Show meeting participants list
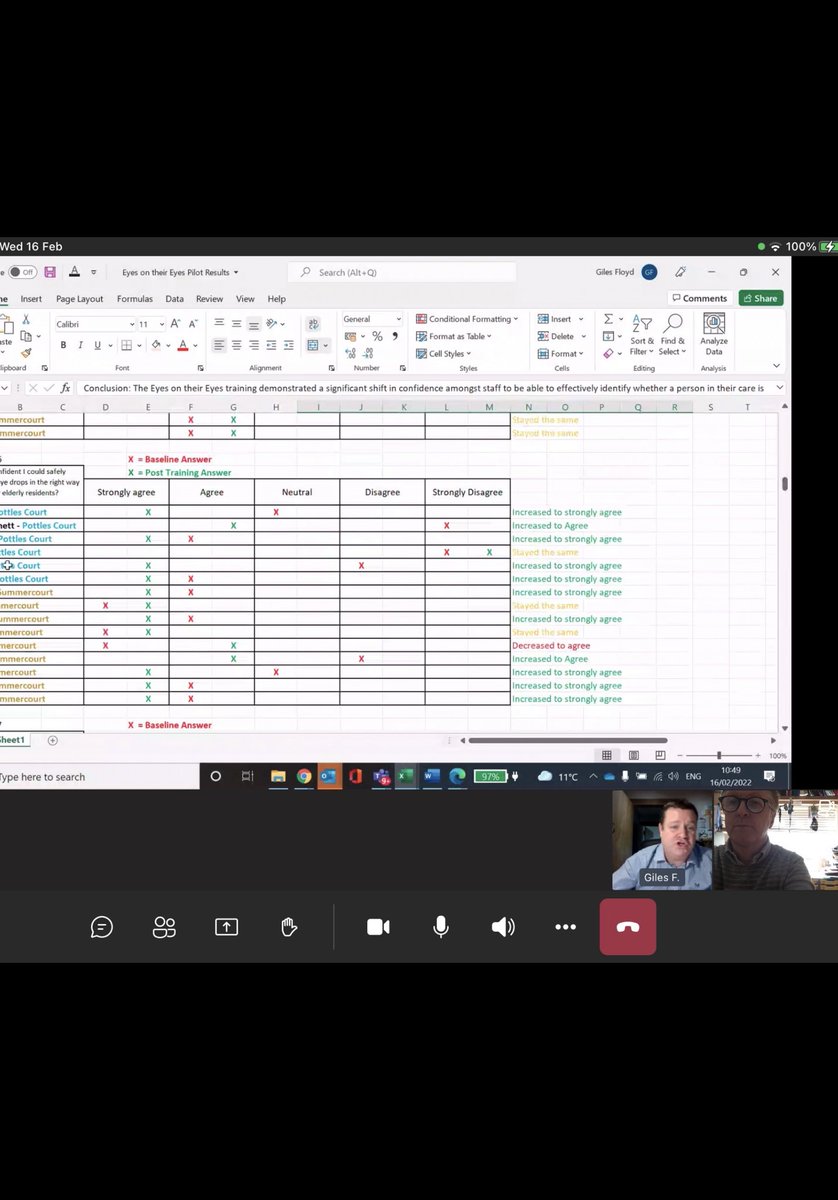Screen dimensions: 838x1200 [x=164, y=927]
